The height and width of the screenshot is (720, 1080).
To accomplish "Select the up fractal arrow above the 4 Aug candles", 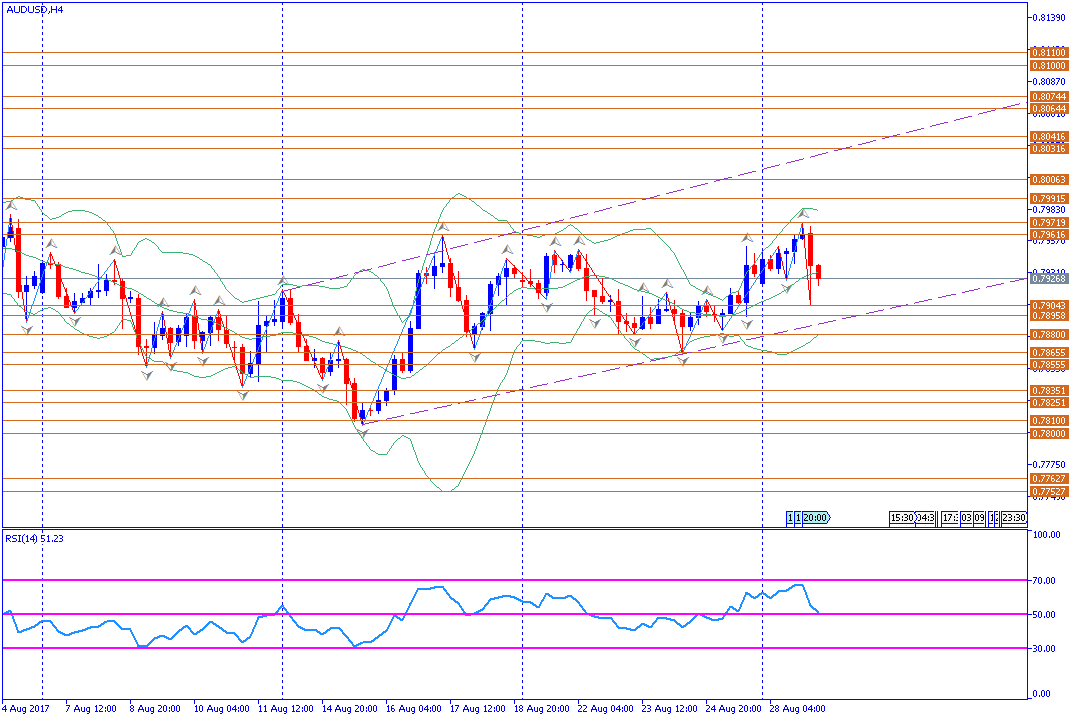I will tap(11, 205).
